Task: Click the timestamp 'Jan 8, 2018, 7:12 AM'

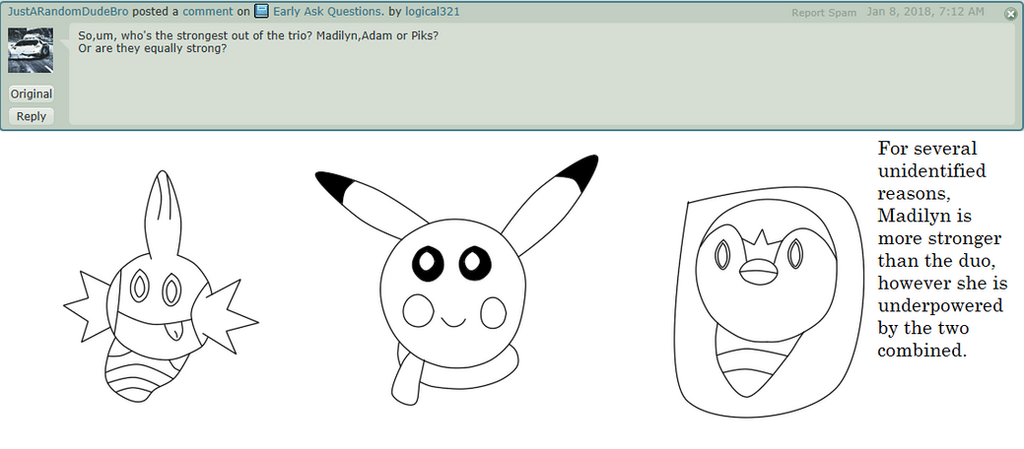Action: (925, 12)
